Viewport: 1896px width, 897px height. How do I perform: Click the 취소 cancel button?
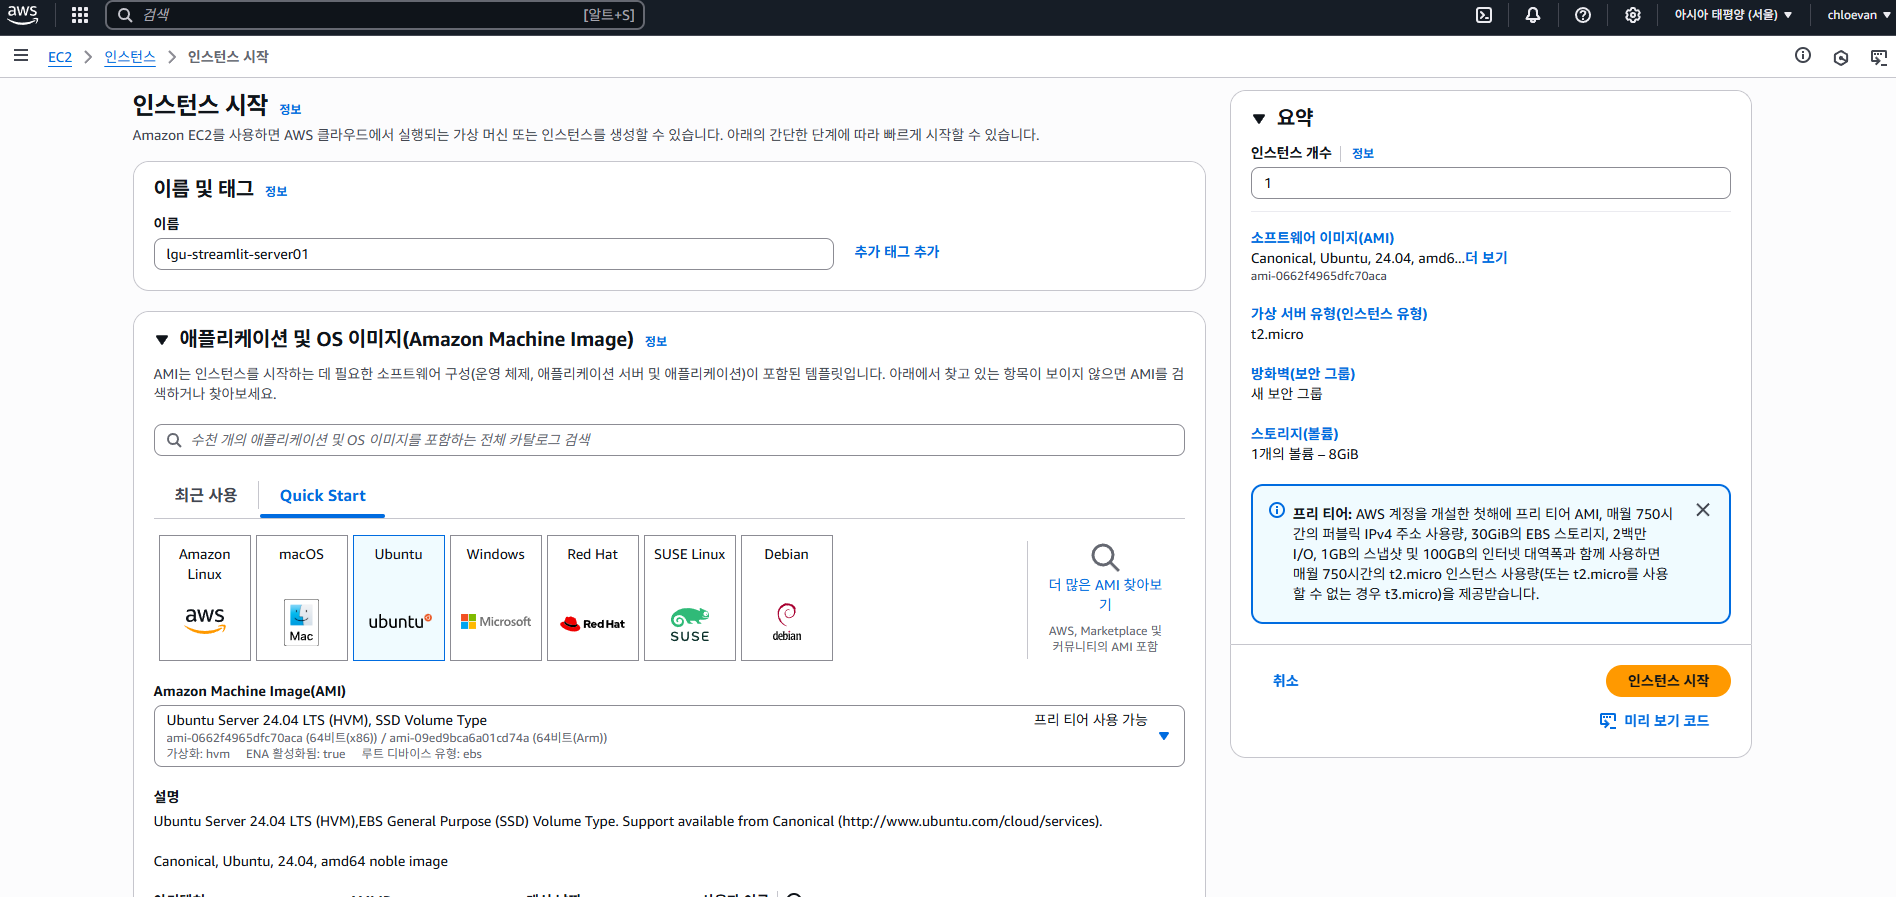coord(1285,681)
